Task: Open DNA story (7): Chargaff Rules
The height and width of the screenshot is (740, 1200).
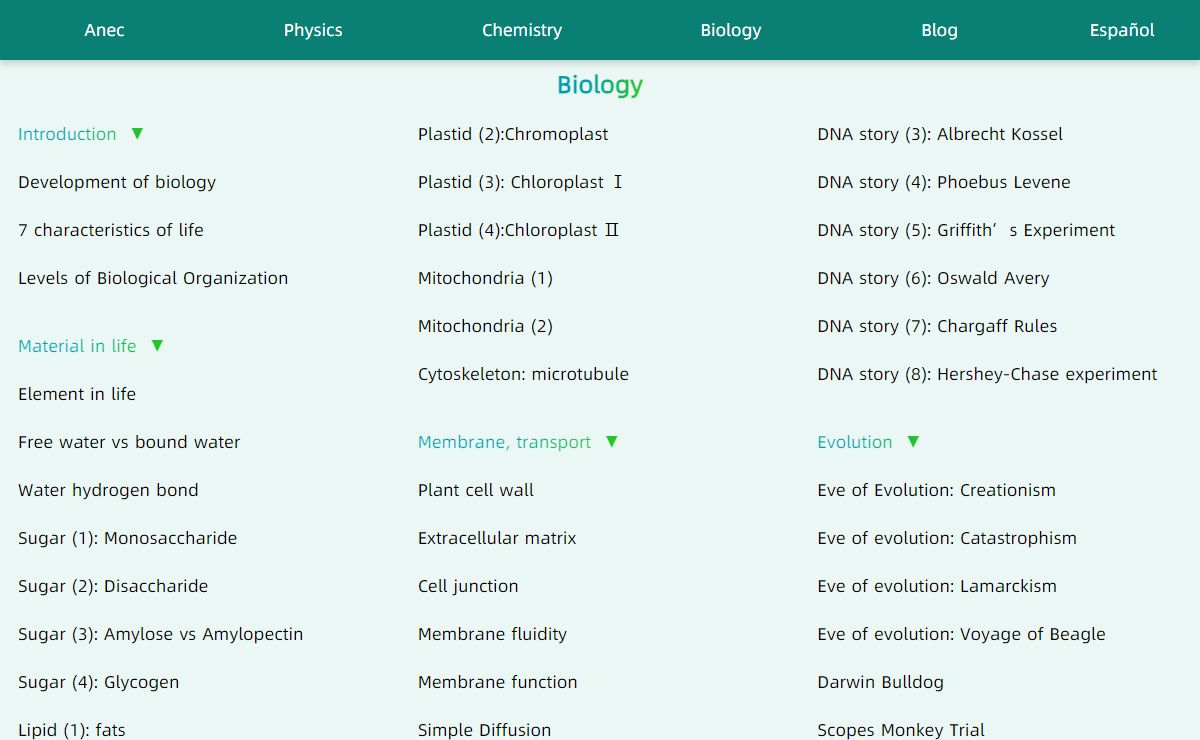Action: point(937,326)
